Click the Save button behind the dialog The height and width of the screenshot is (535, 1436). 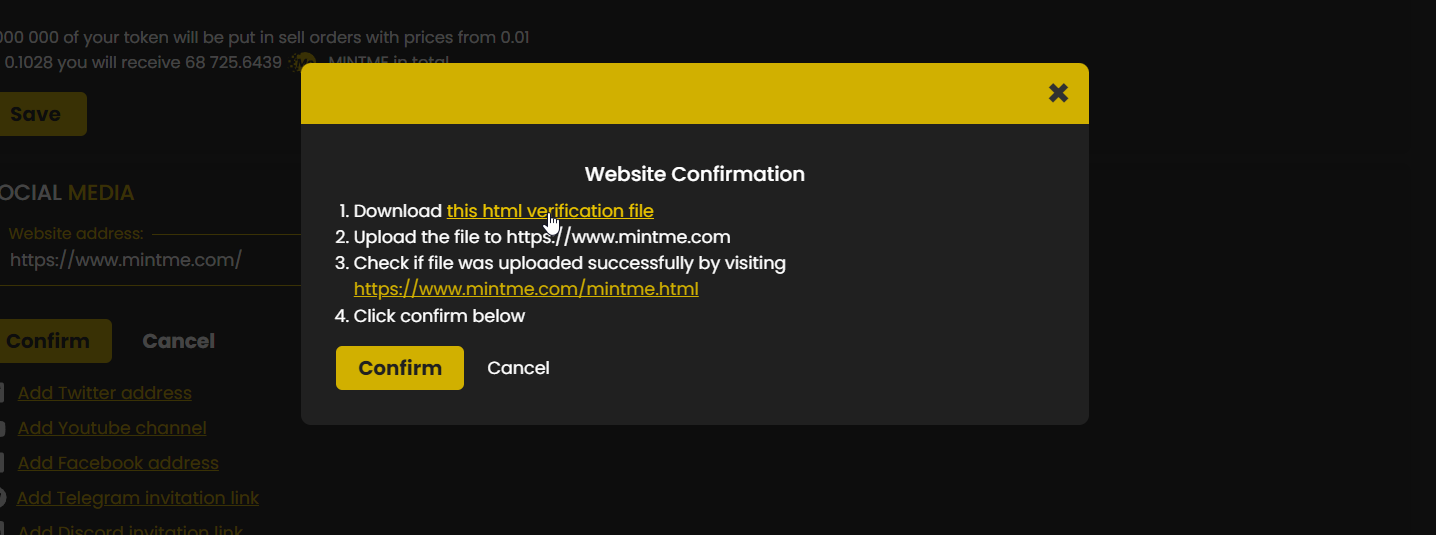pos(37,114)
